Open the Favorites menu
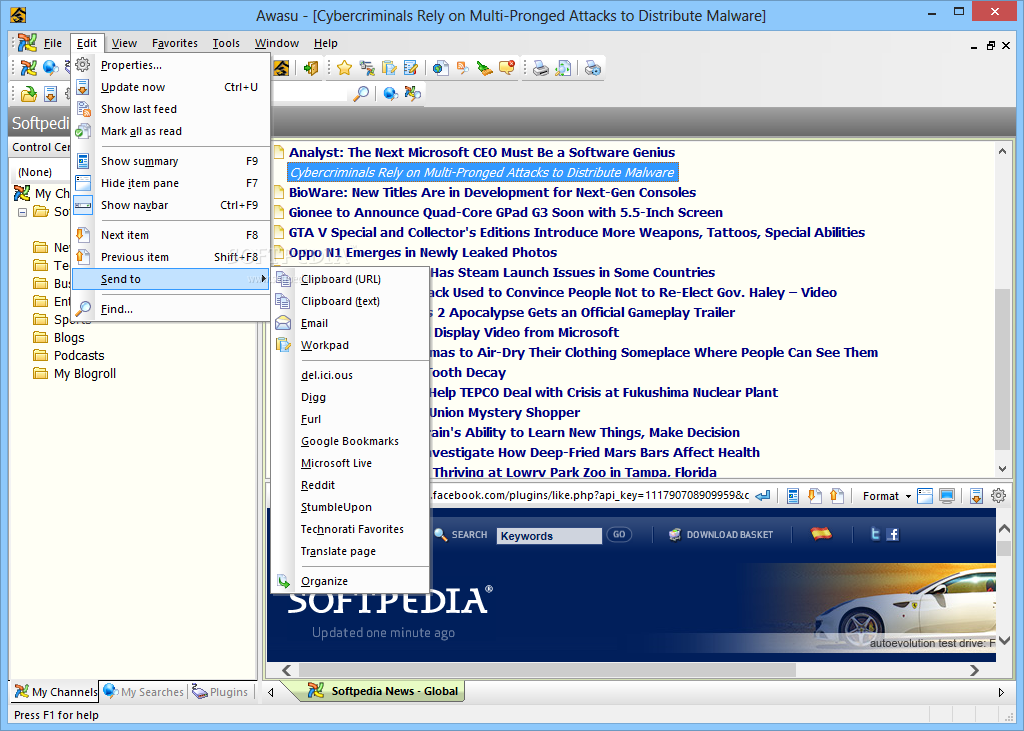 point(174,43)
